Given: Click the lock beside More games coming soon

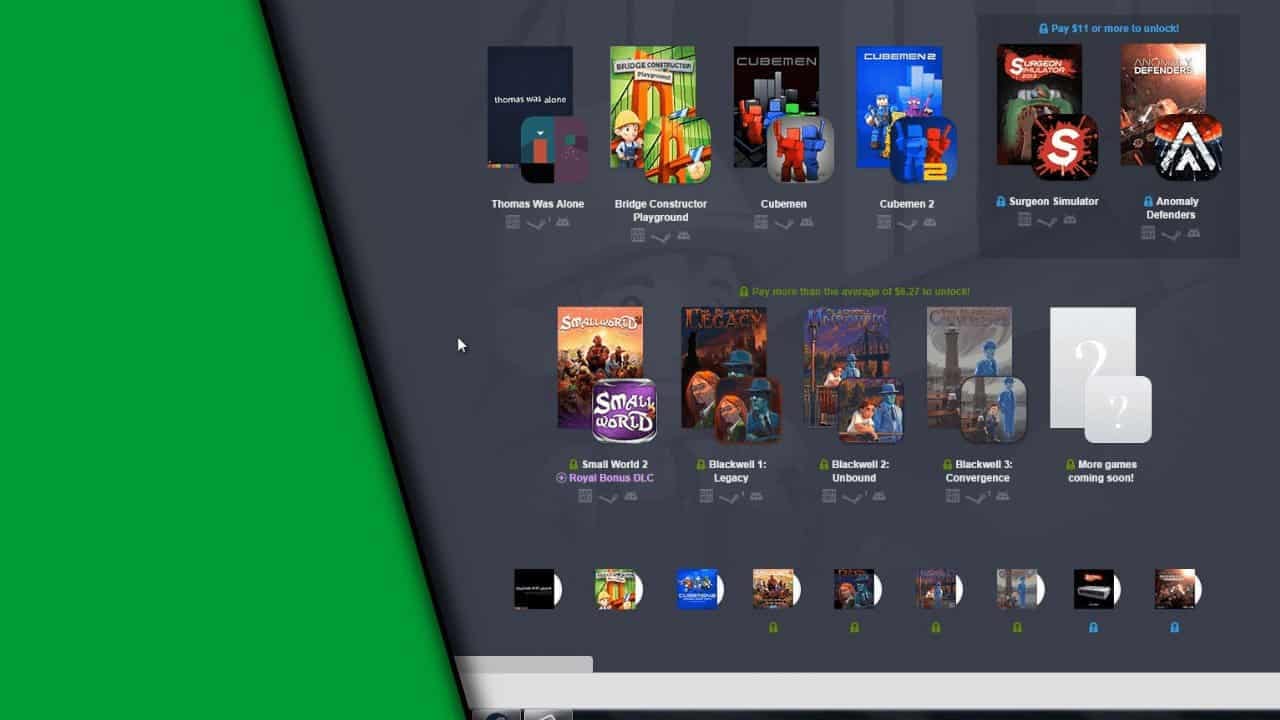Looking at the screenshot, I should 1071,465.
